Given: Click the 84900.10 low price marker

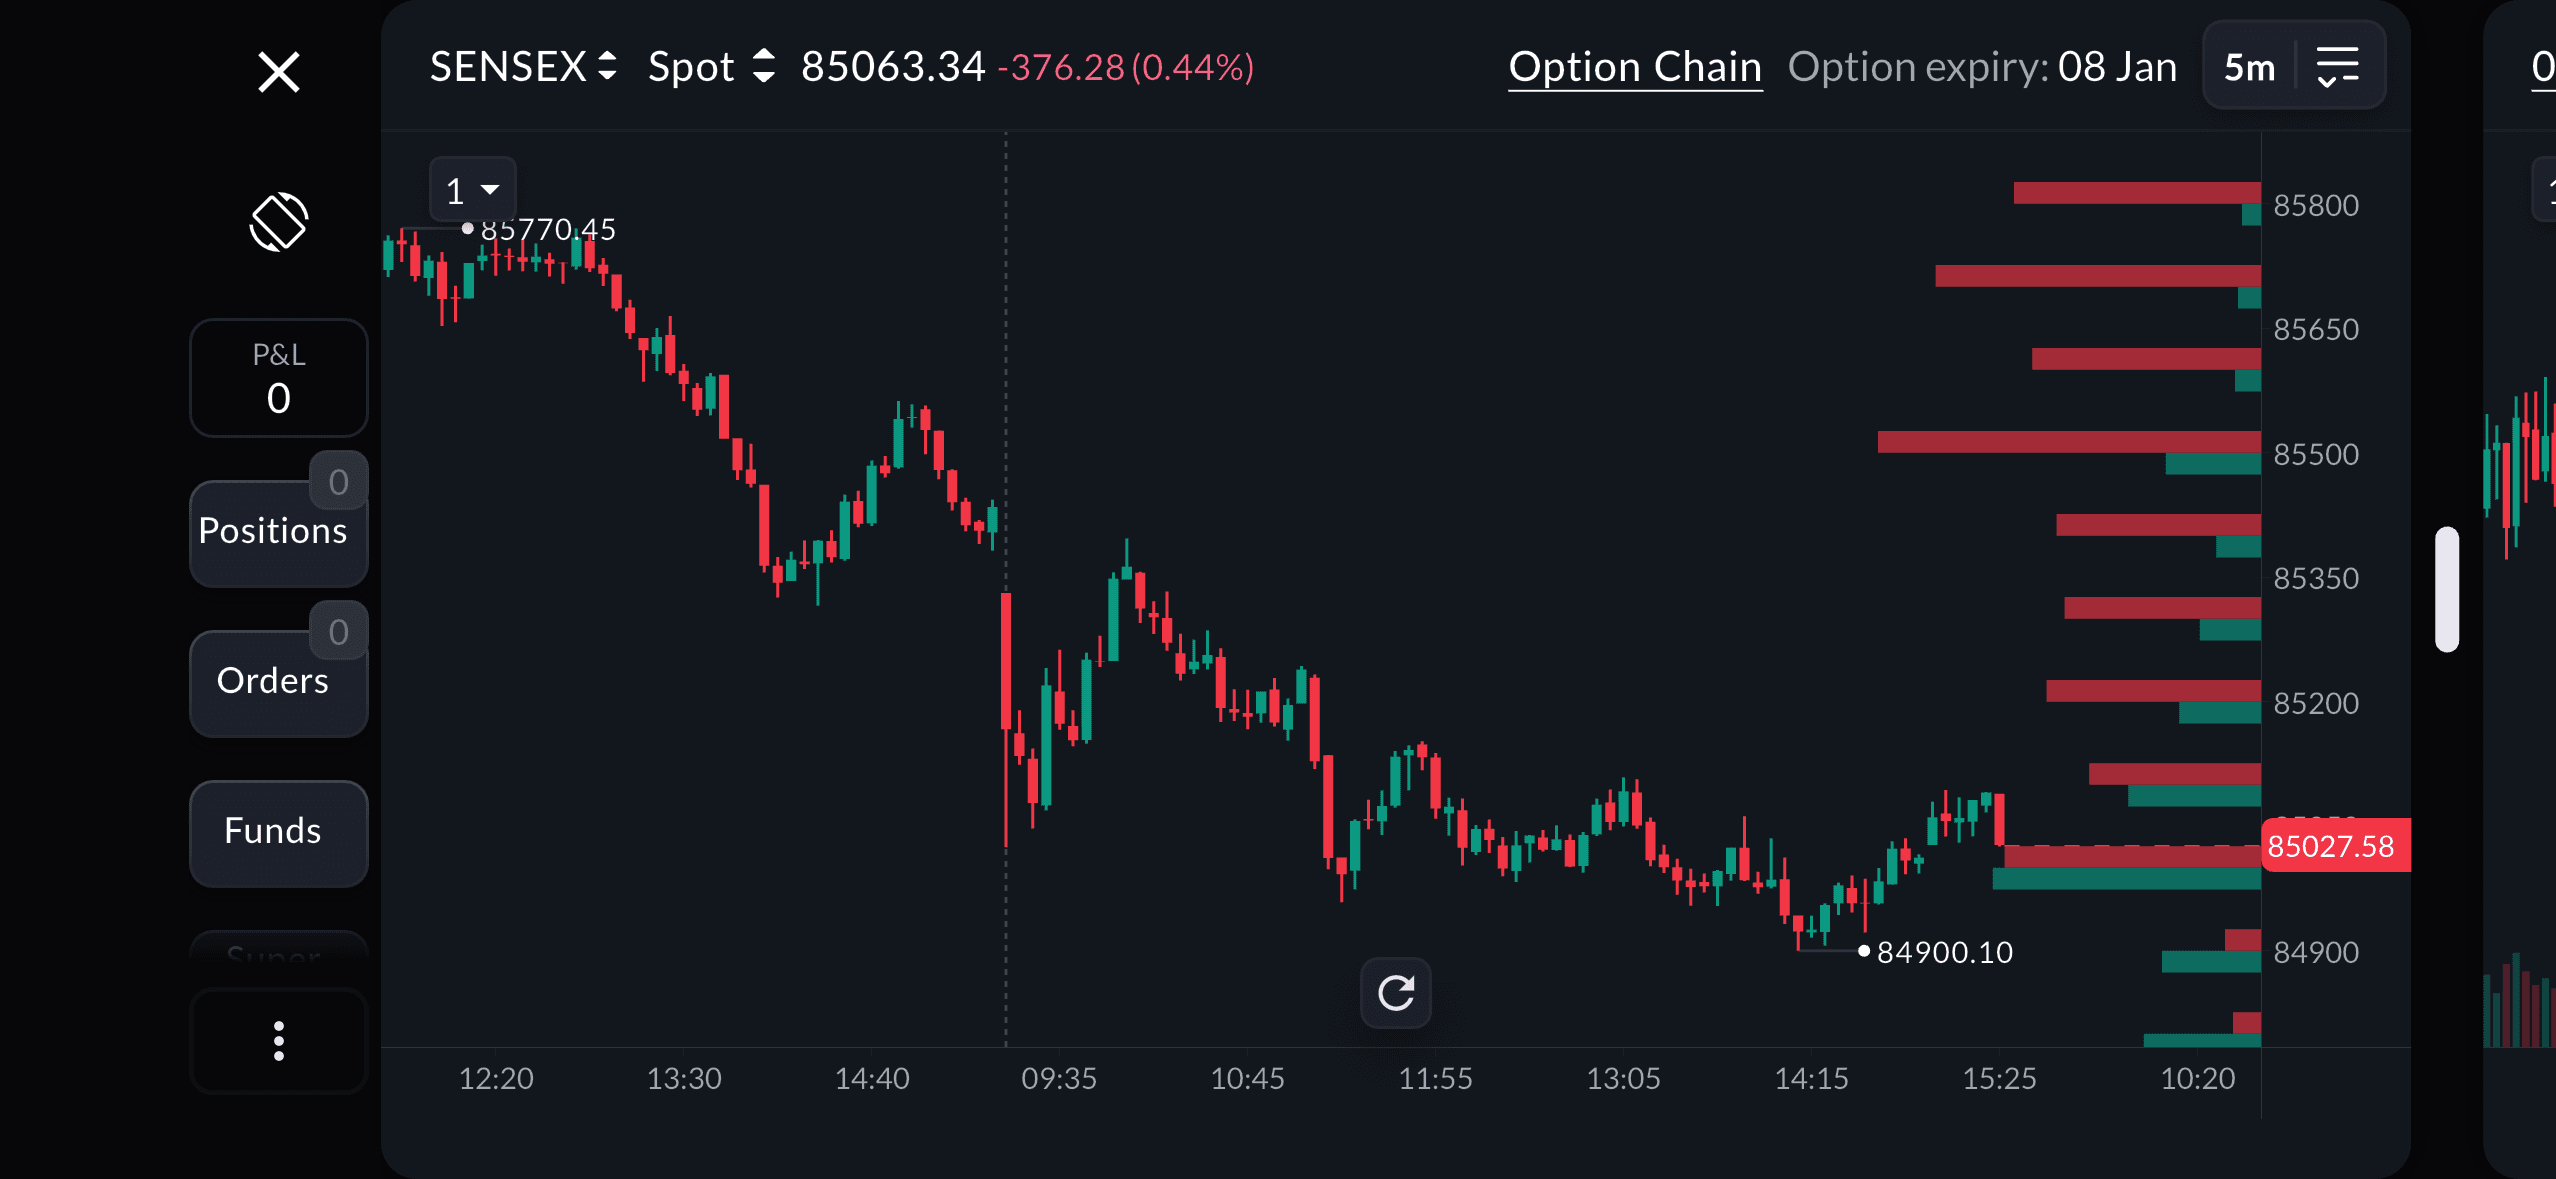Looking at the screenshot, I should (1943, 952).
